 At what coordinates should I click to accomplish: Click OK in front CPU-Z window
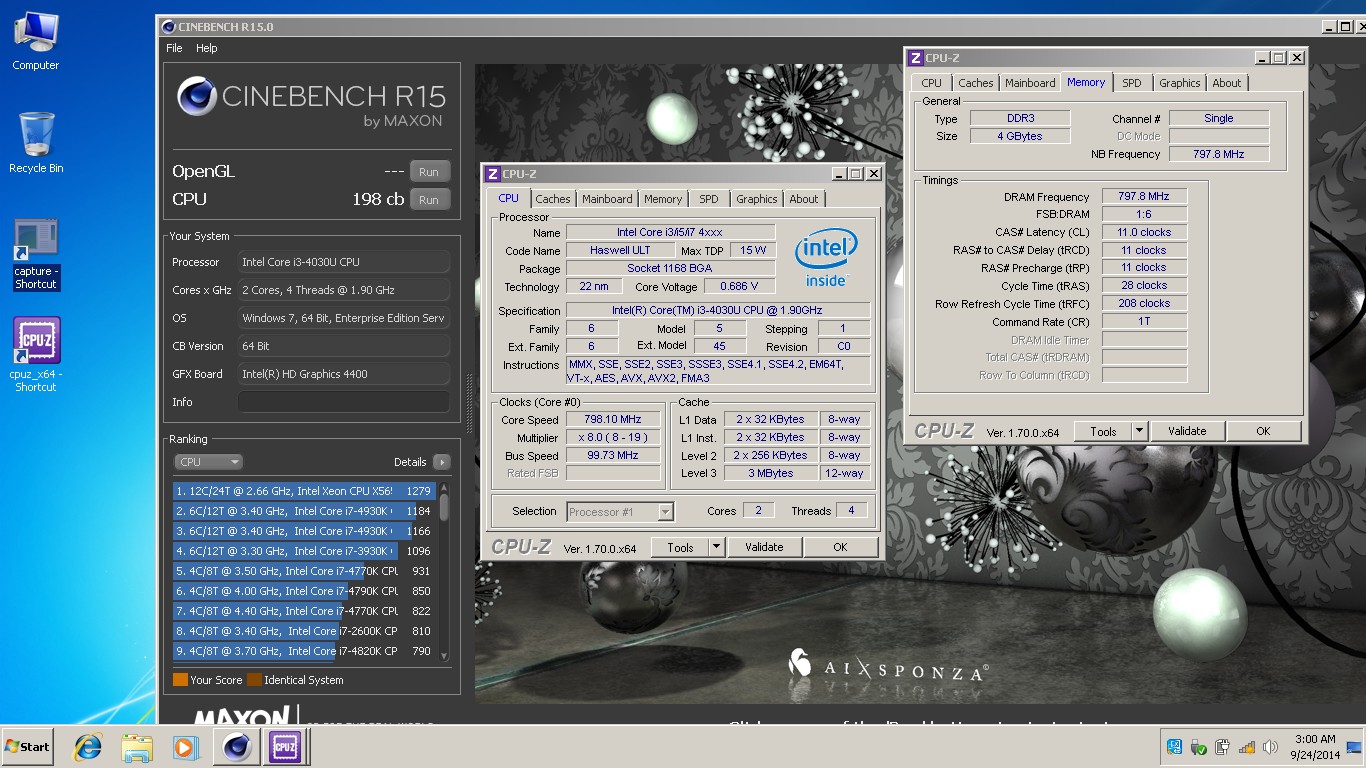point(840,547)
